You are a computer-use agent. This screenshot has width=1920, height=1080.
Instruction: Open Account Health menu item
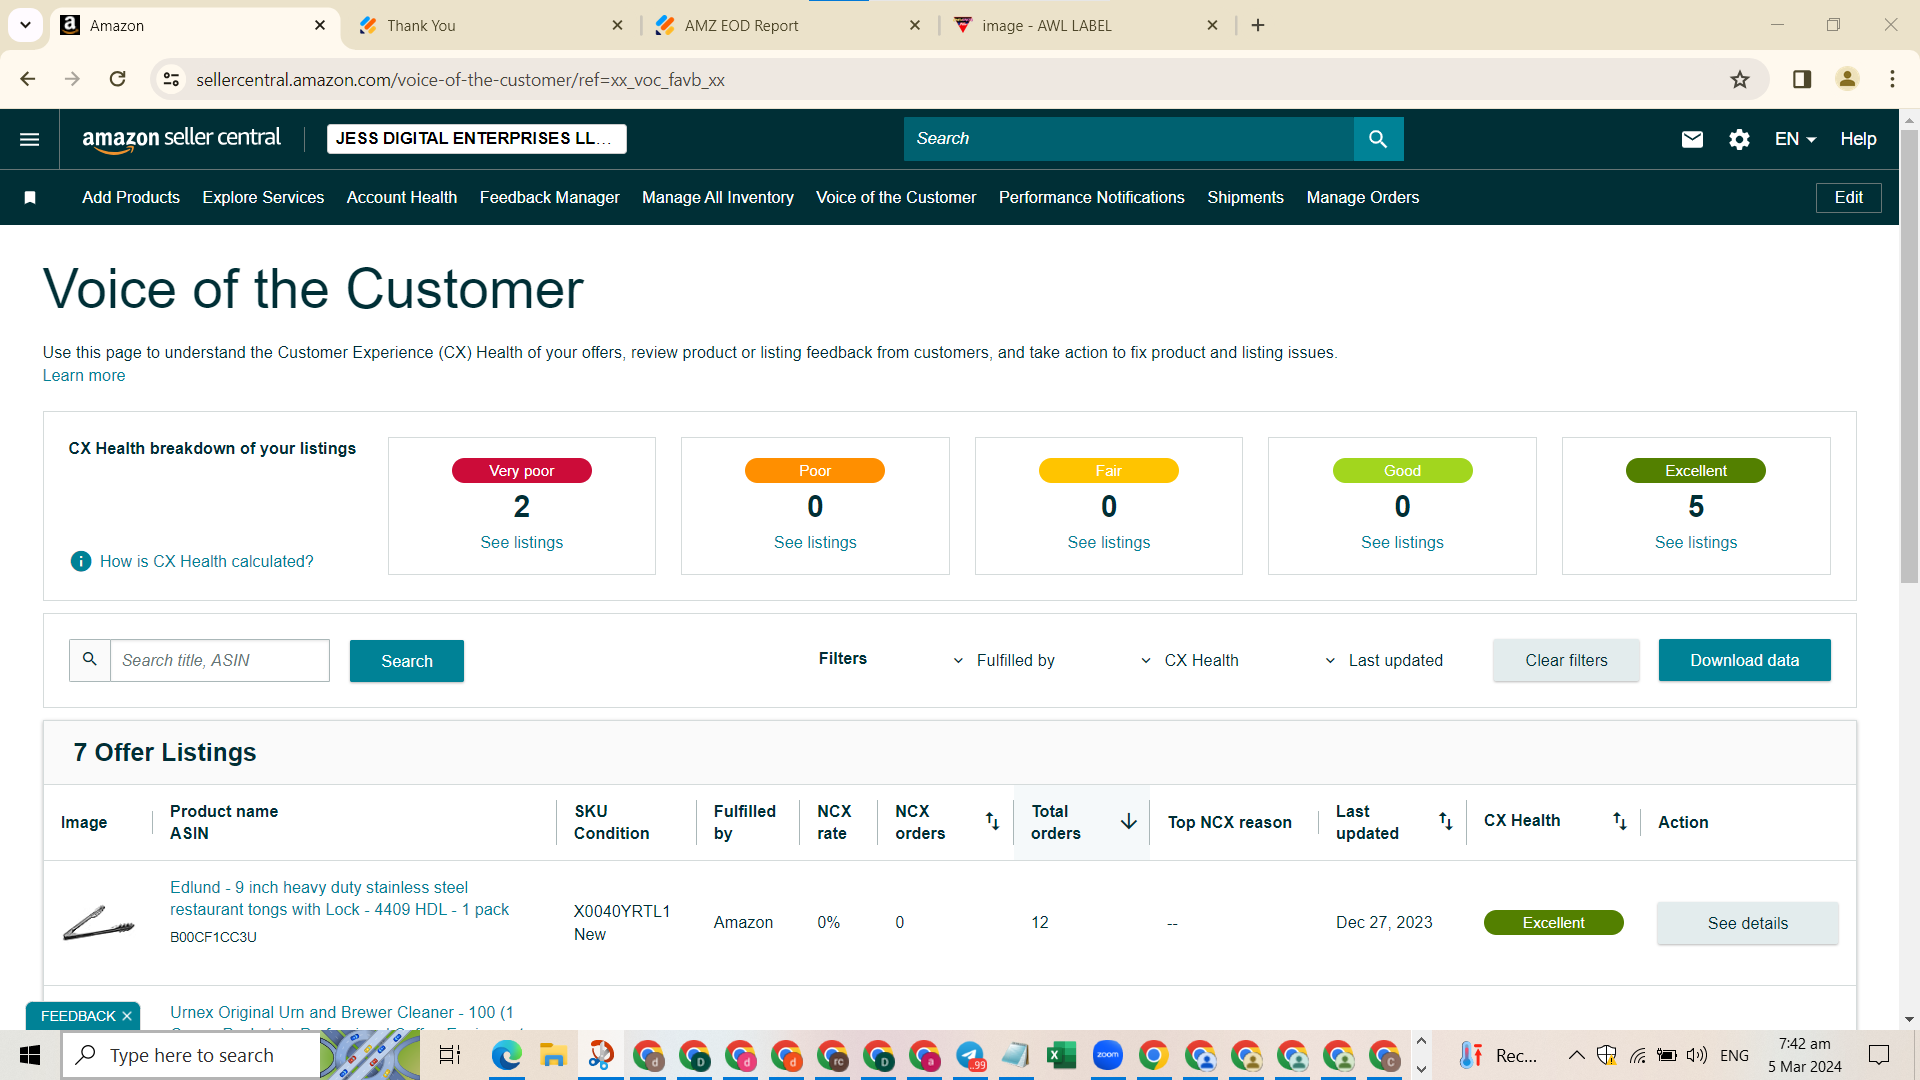pos(402,198)
